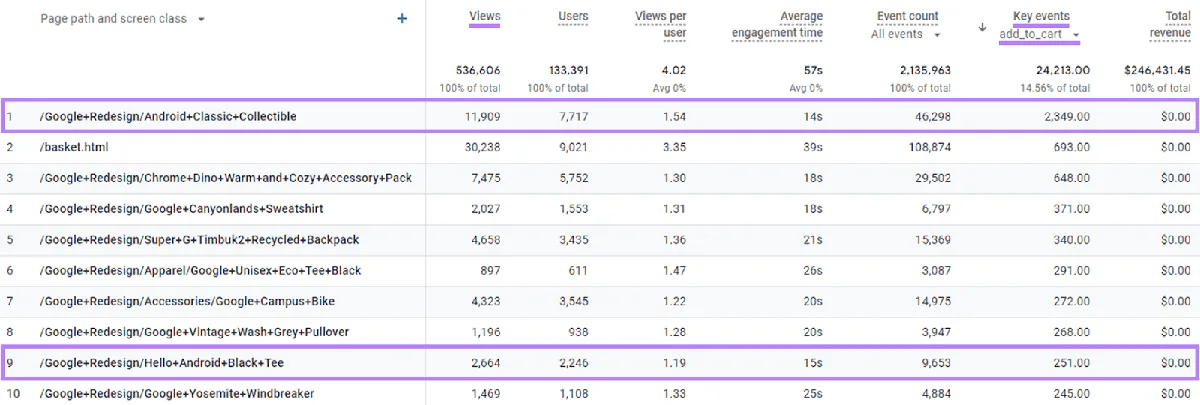Select the Android+Classic+Collectible page path
The width and height of the screenshot is (1200, 405).
point(168,117)
